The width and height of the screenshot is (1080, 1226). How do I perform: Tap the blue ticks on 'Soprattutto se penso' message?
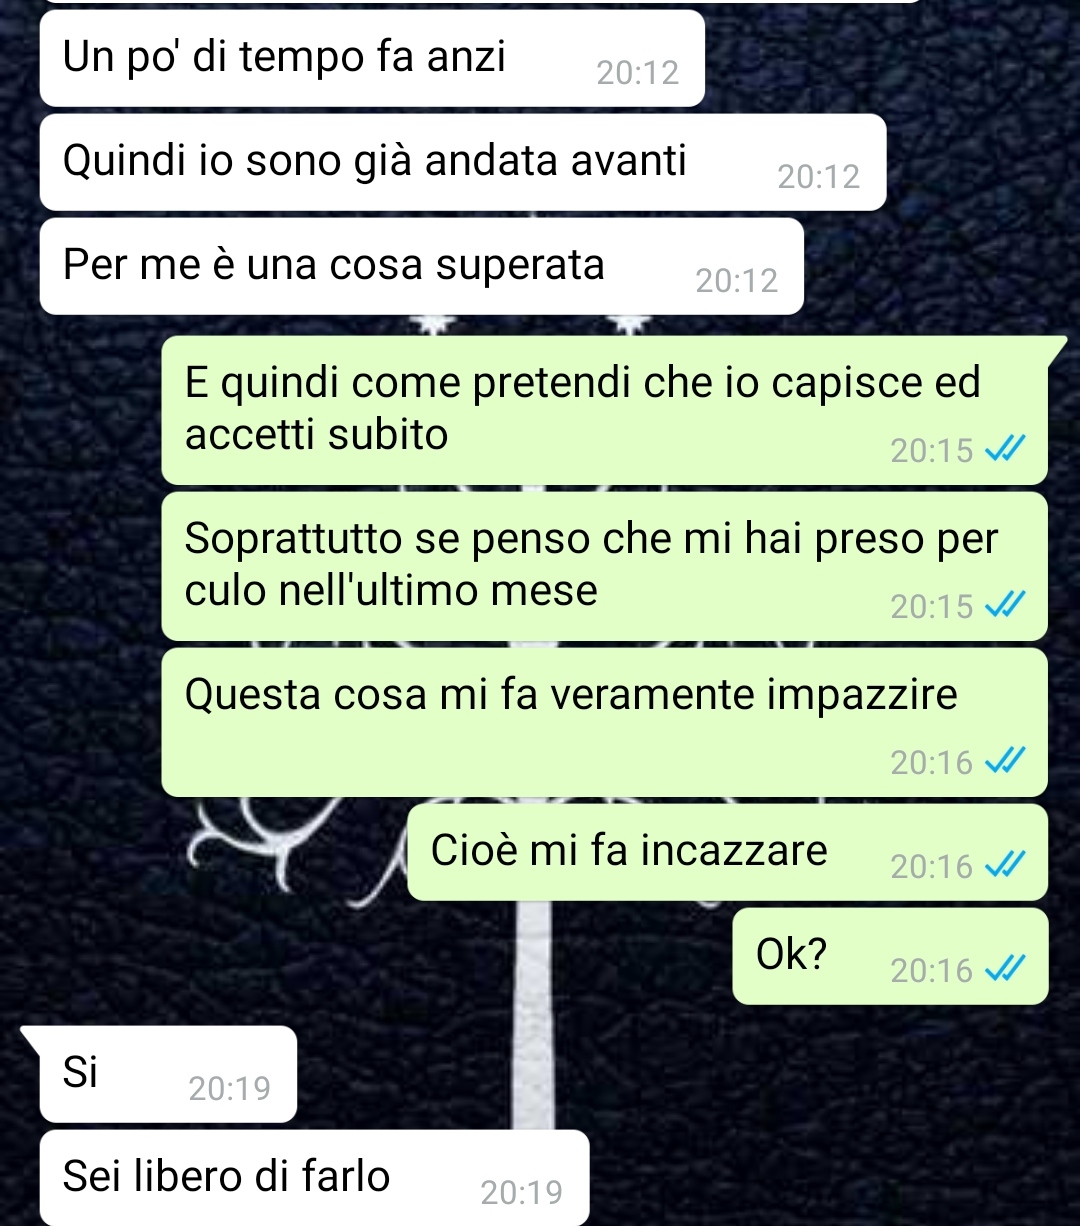coord(1004,606)
